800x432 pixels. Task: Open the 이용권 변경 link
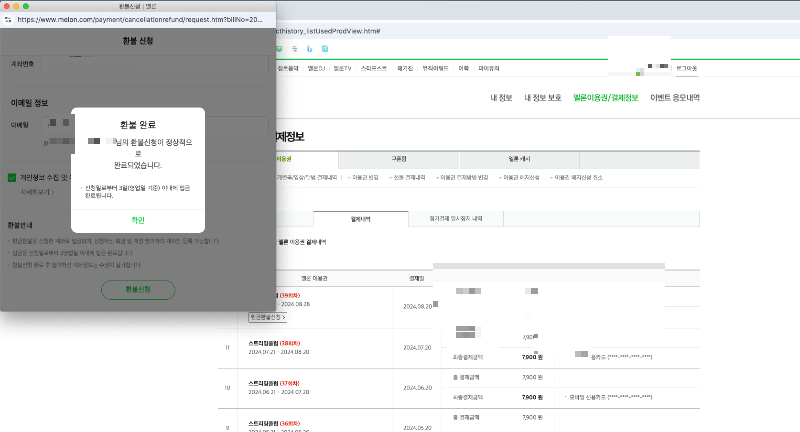point(364,177)
